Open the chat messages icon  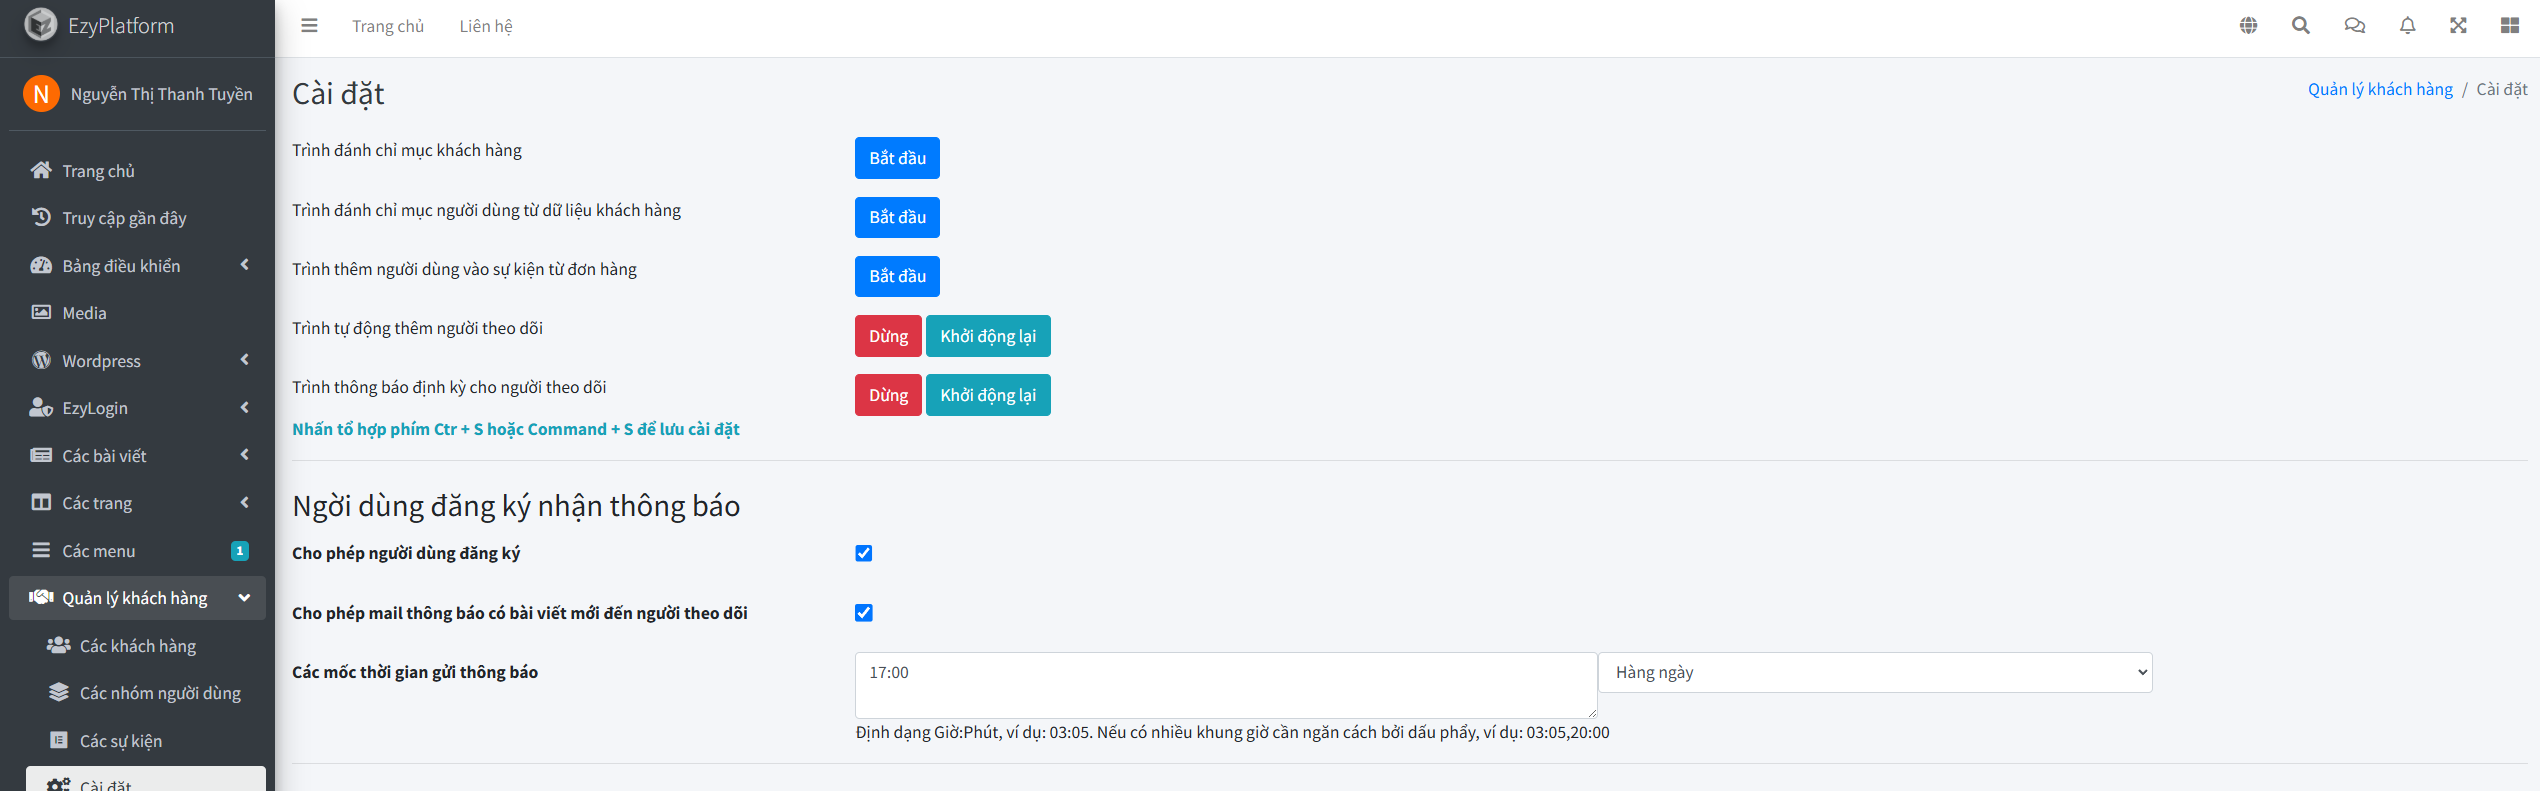[2355, 26]
